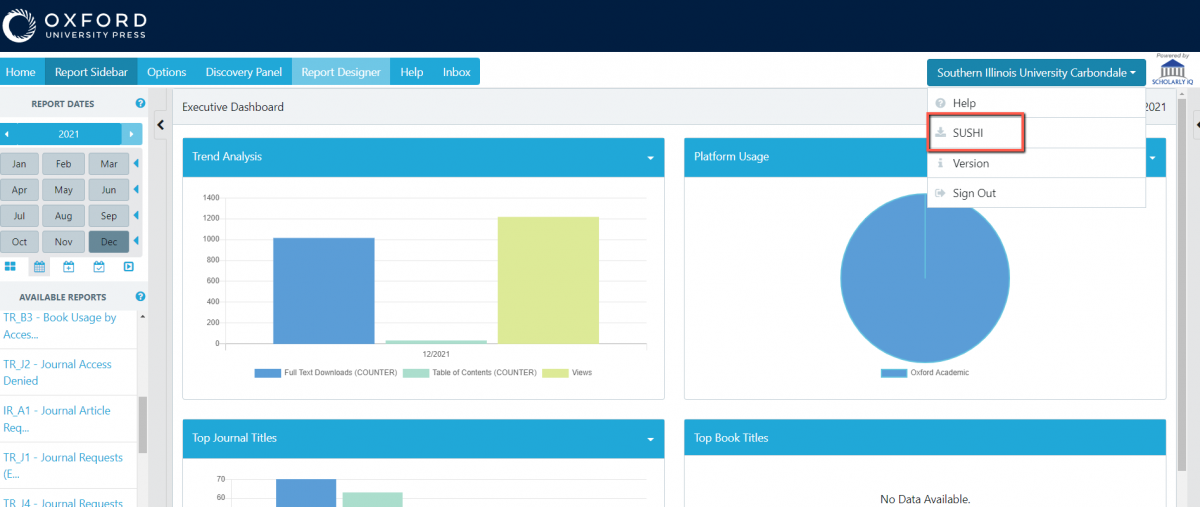Go to next year after 2021
The image size is (1200, 507).
[131, 134]
